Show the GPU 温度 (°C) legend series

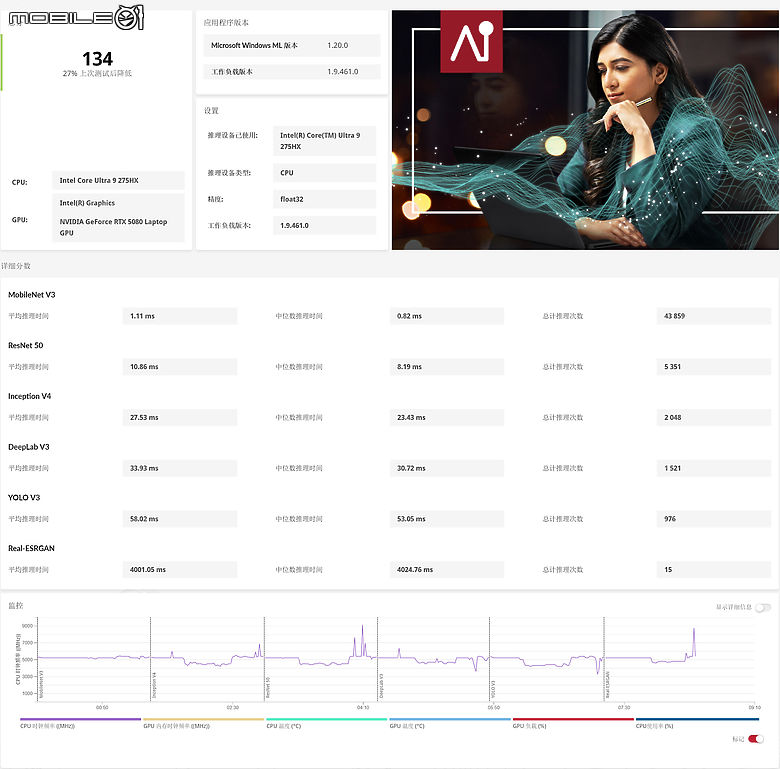tap(450, 723)
